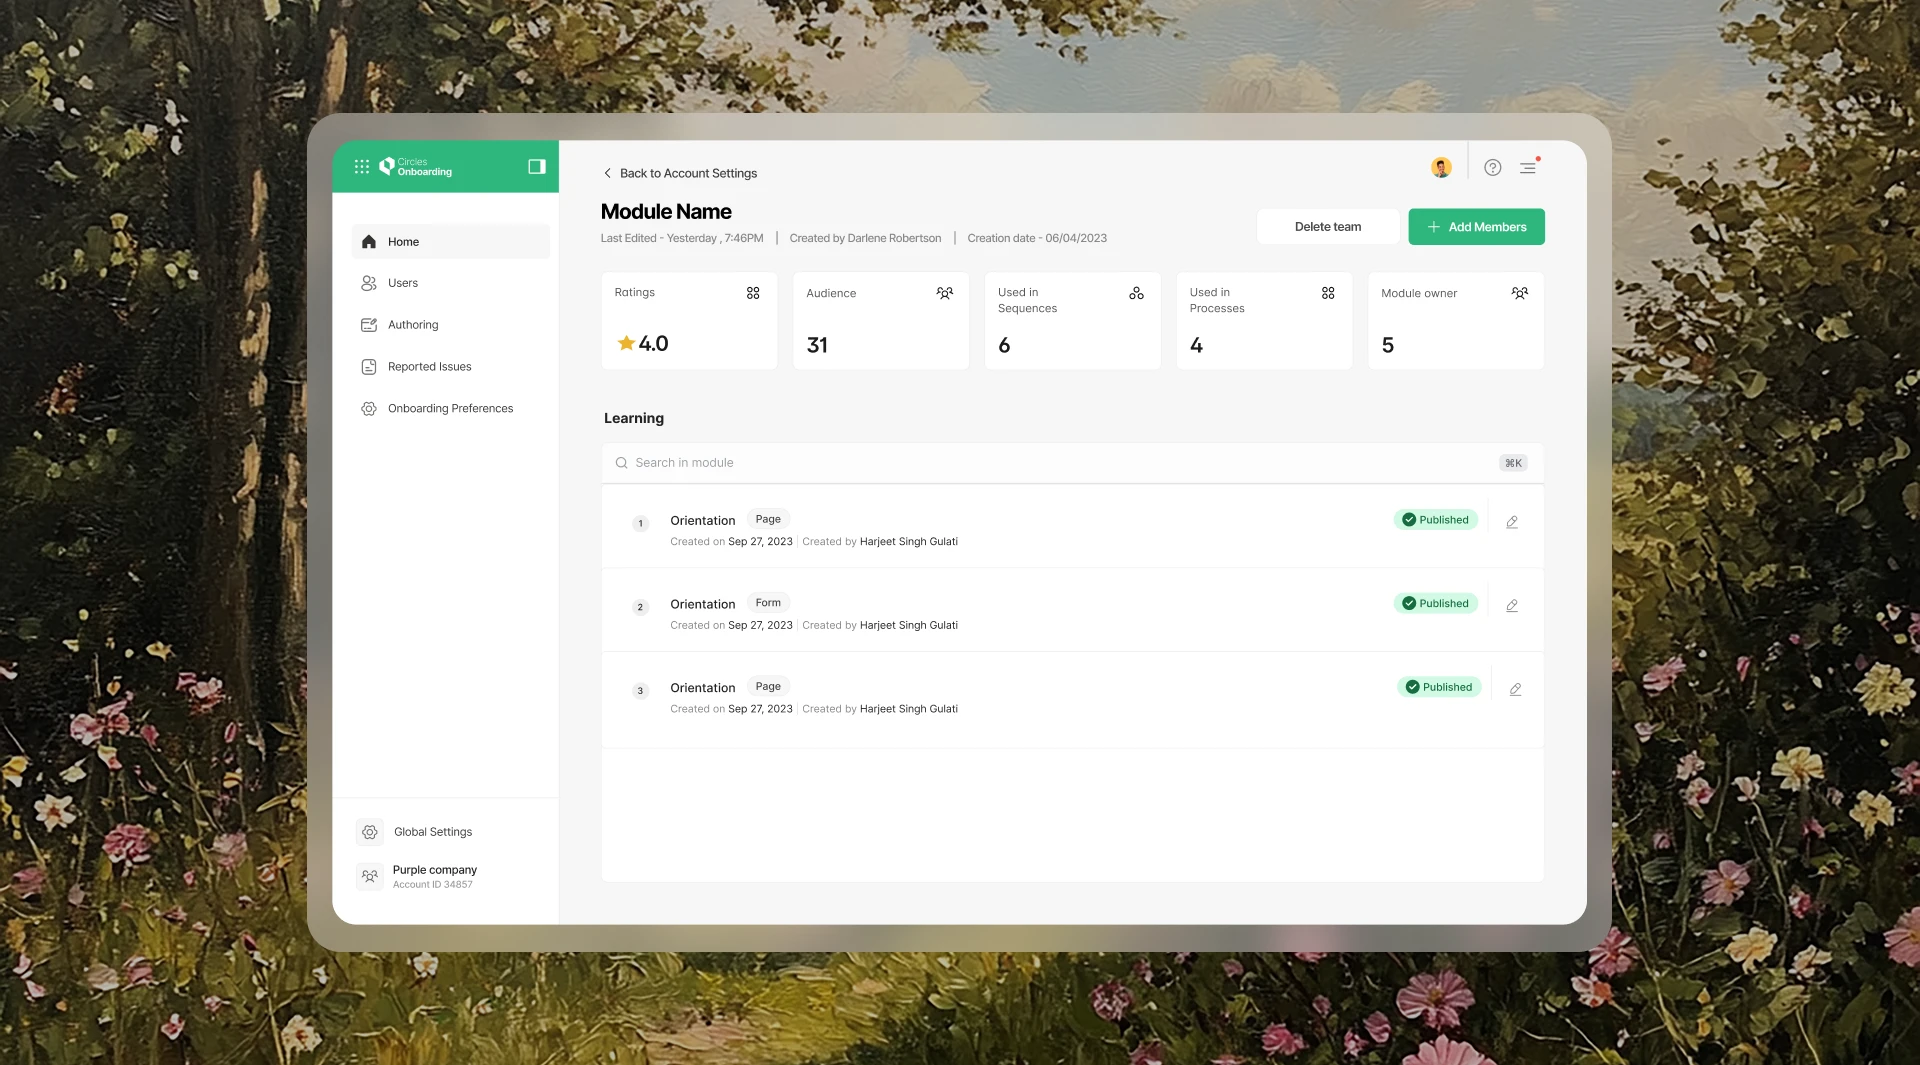Image resolution: width=1920 pixels, height=1065 pixels.
Task: Go to Home in sidebar
Action: (451, 242)
